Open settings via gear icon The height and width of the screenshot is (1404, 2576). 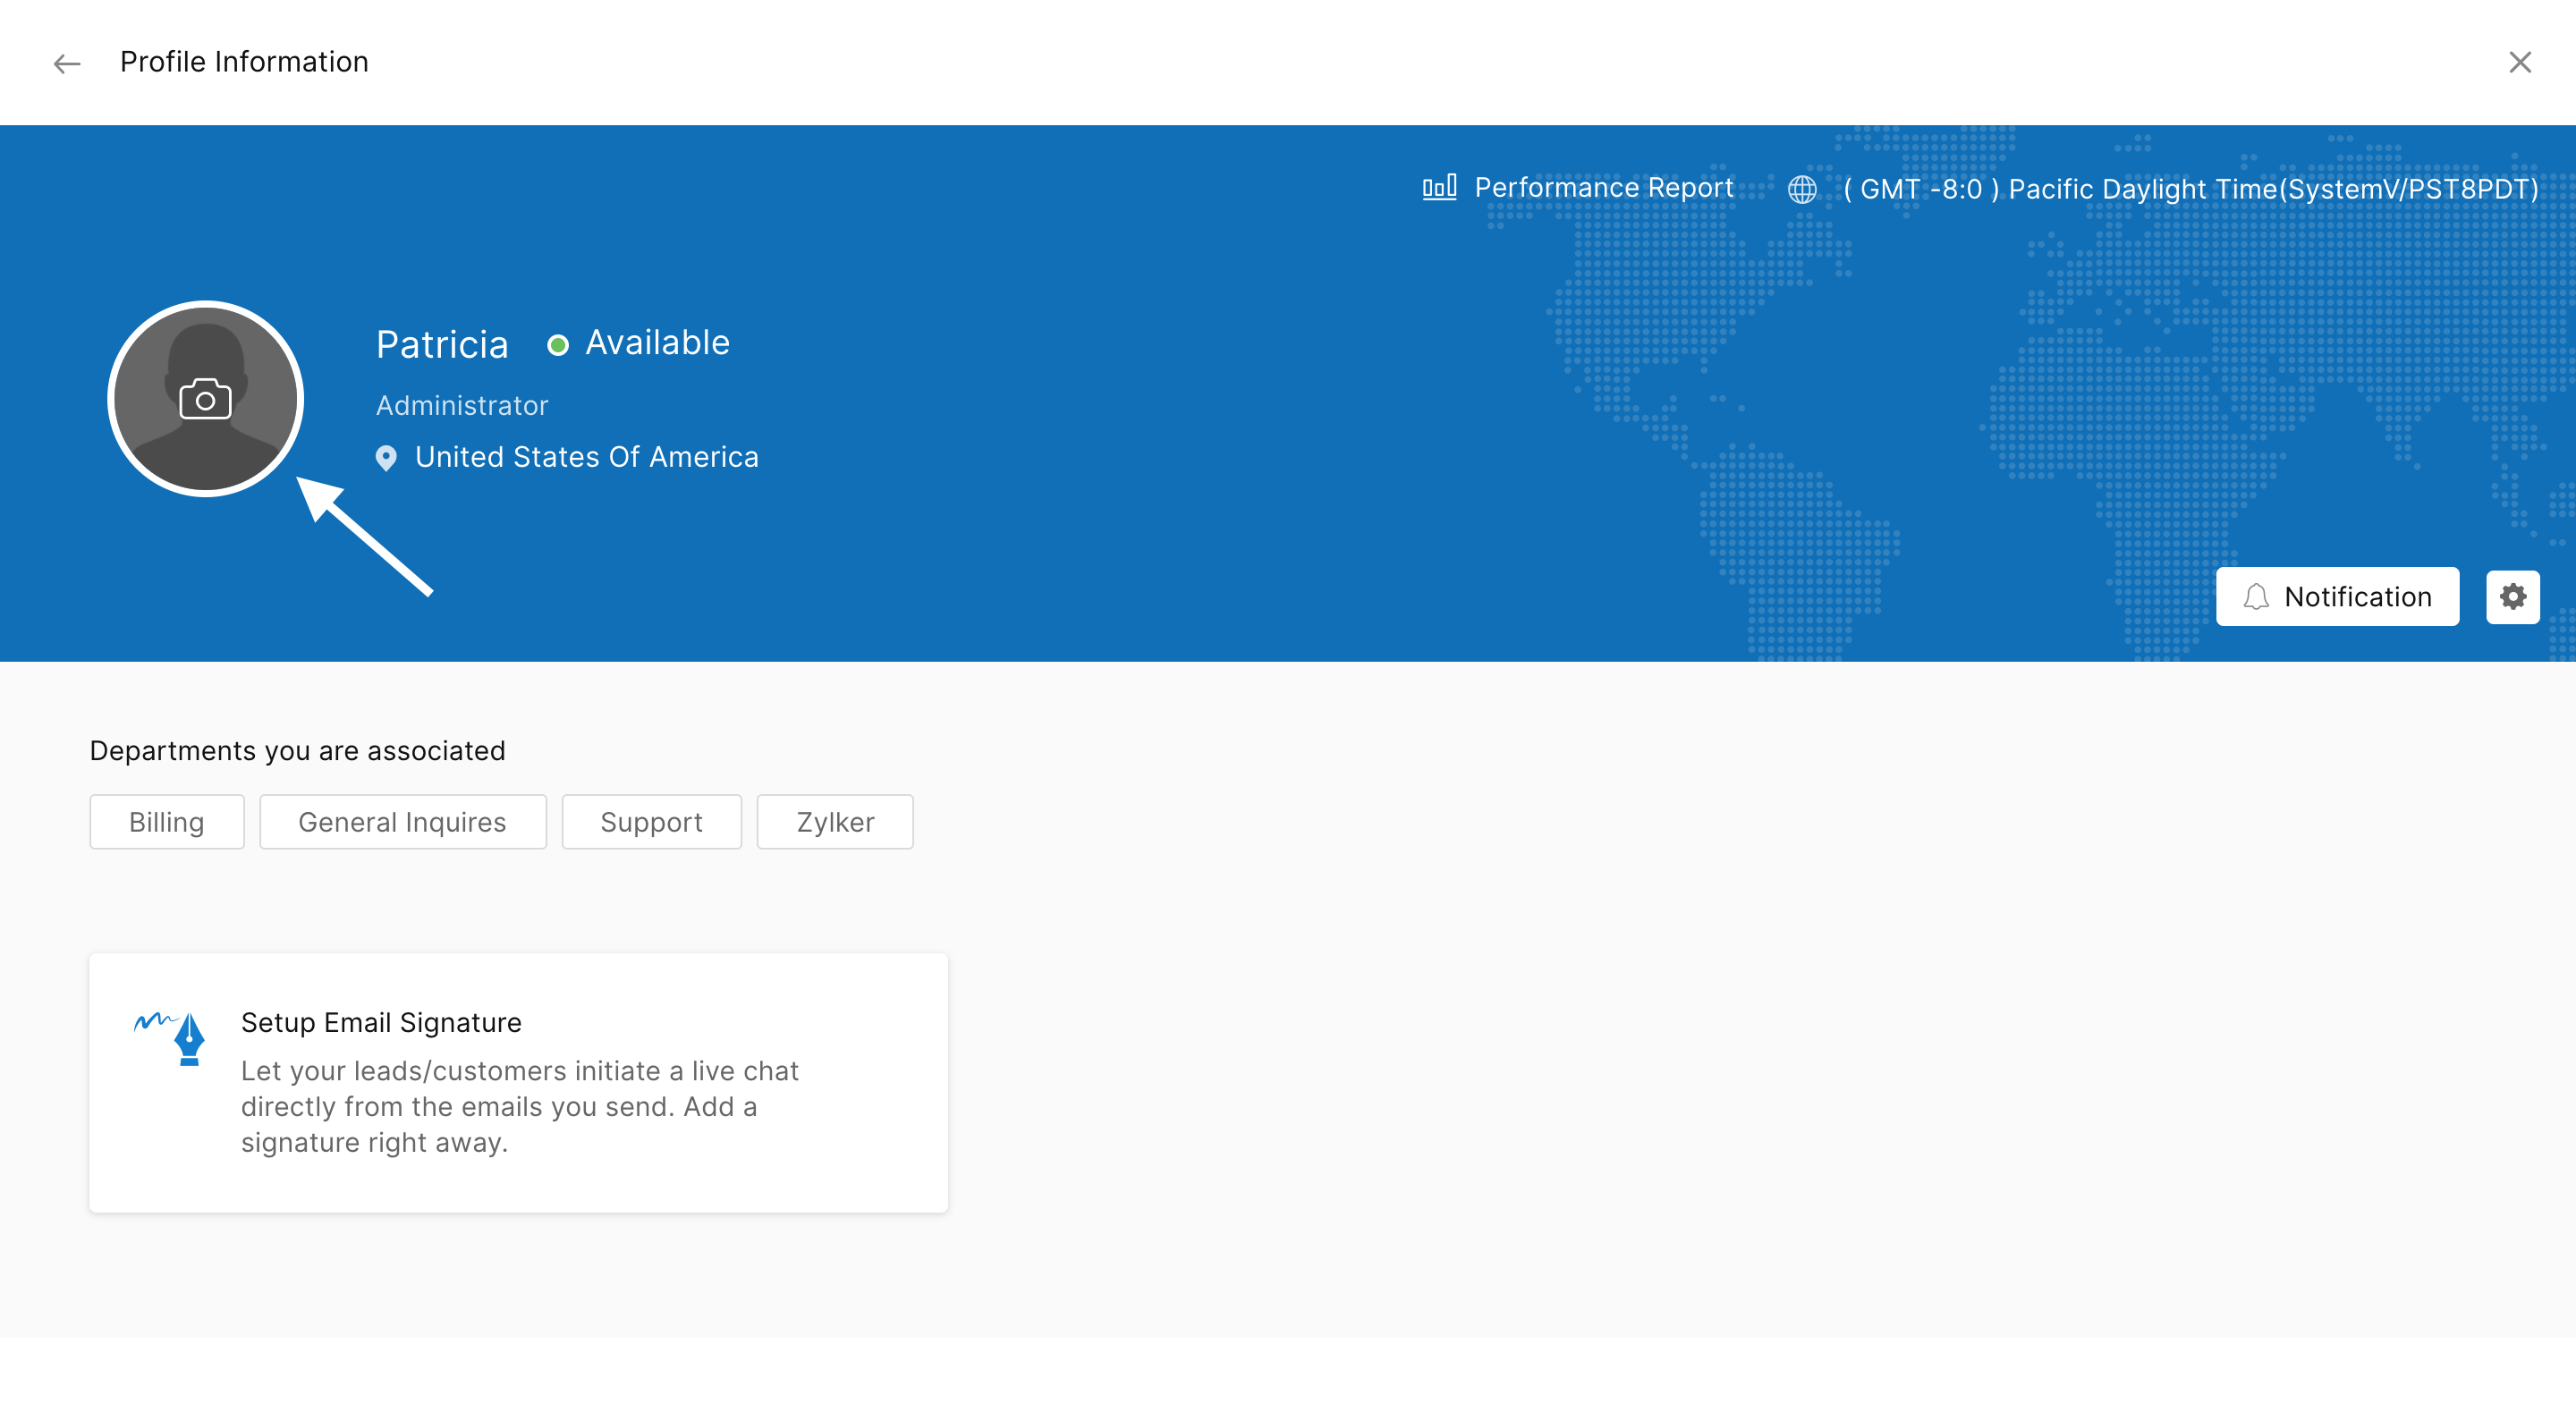point(2512,597)
